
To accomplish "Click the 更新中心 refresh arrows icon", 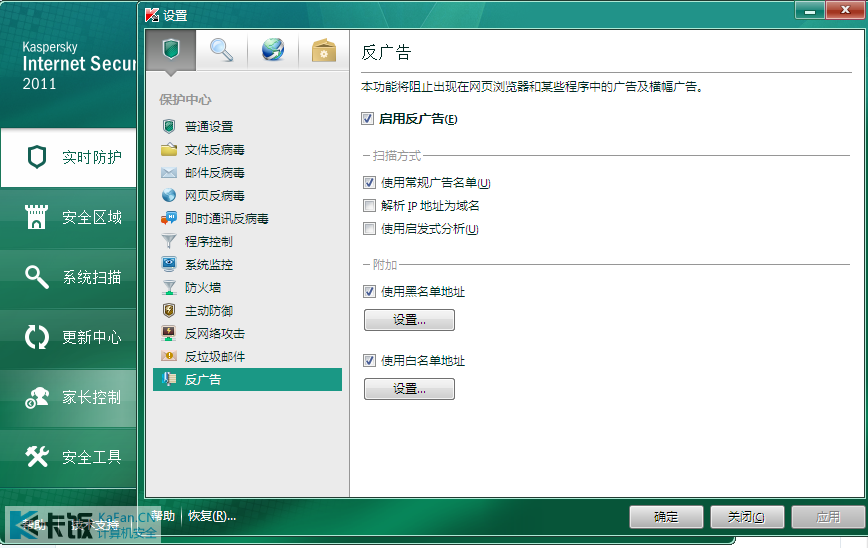I will 37,337.
